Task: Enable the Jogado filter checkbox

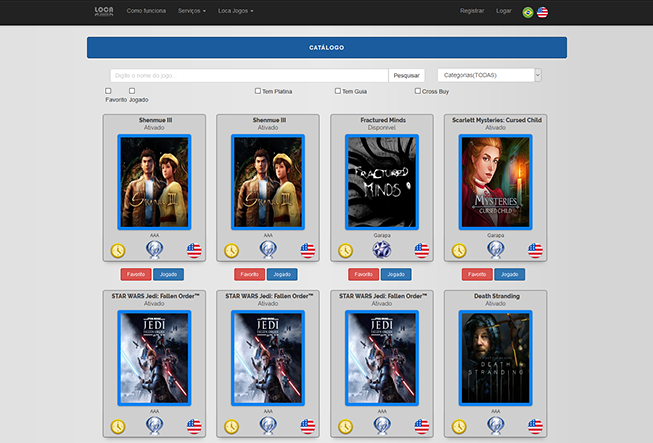Action: [x=132, y=91]
